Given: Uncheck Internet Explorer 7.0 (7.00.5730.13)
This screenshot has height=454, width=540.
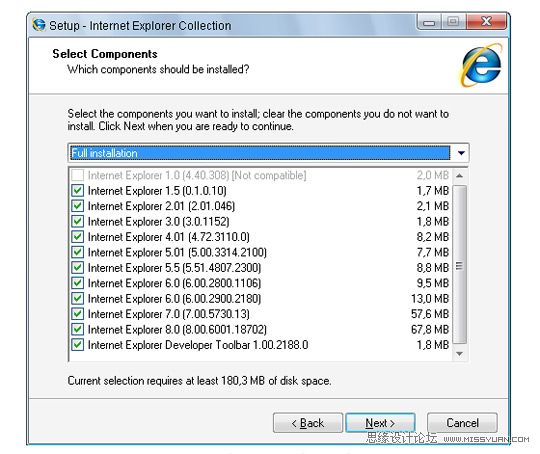Looking at the screenshot, I should point(77,314).
